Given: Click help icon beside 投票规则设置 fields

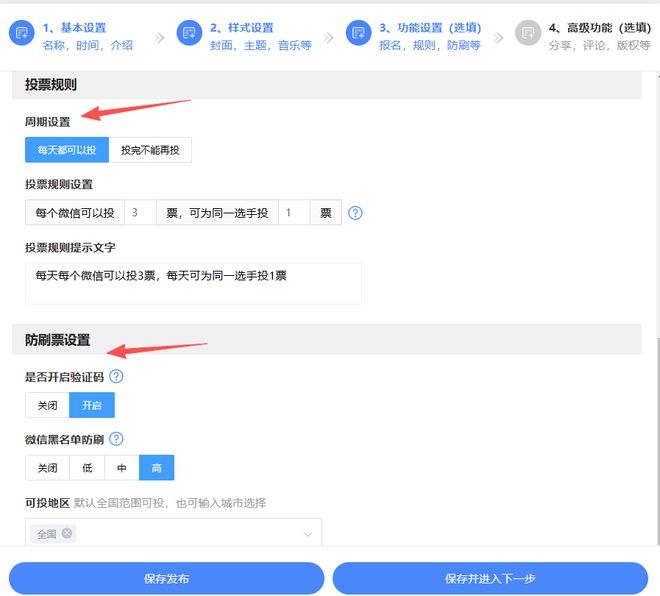Looking at the screenshot, I should (x=355, y=213).
